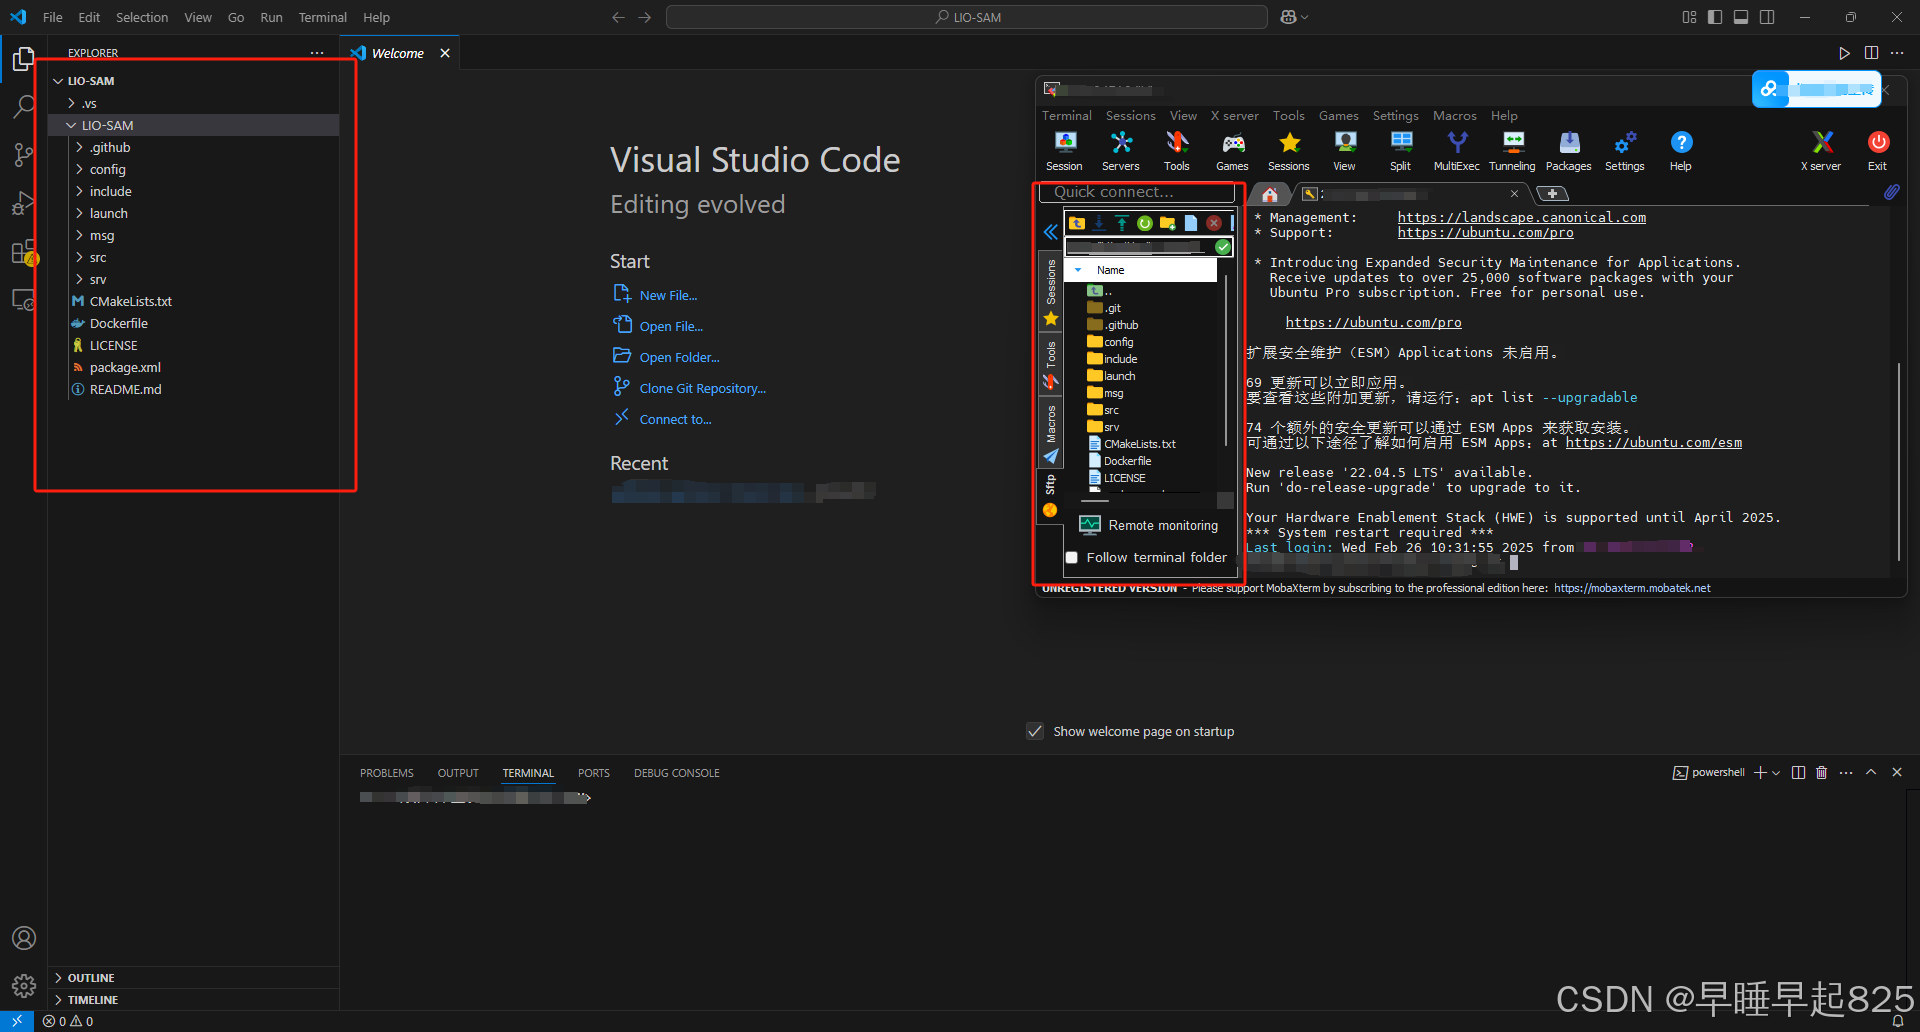Open the Extensions view

point(23,252)
